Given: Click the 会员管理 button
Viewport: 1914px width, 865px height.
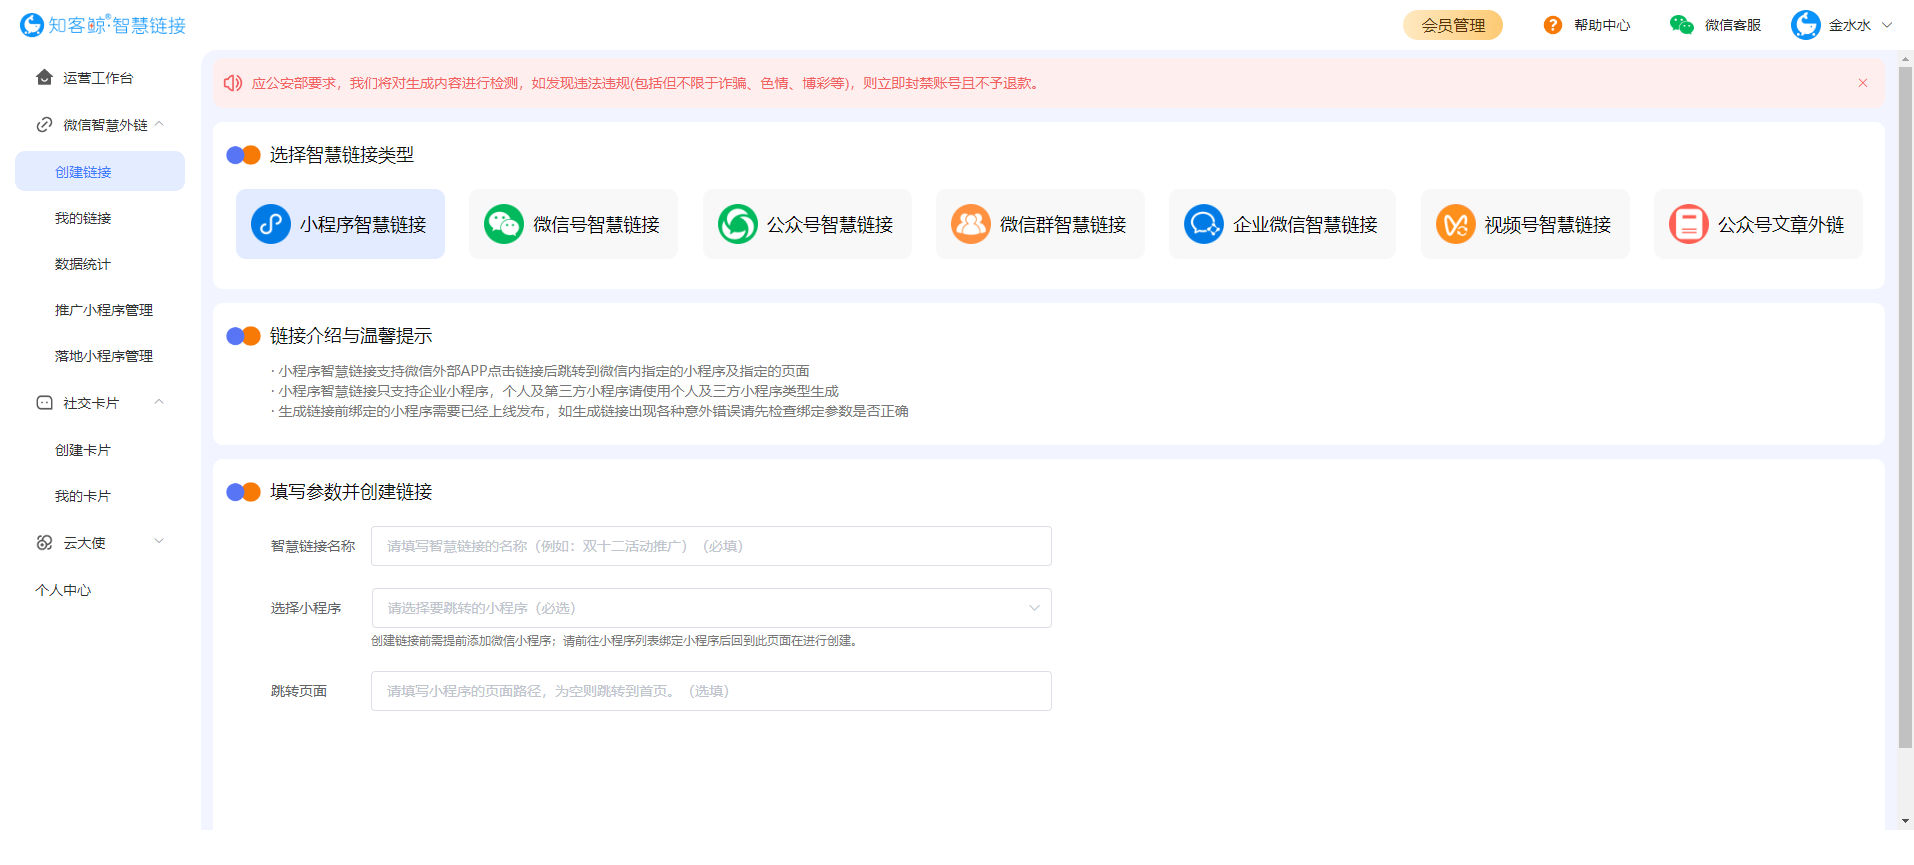Looking at the screenshot, I should coord(1452,25).
